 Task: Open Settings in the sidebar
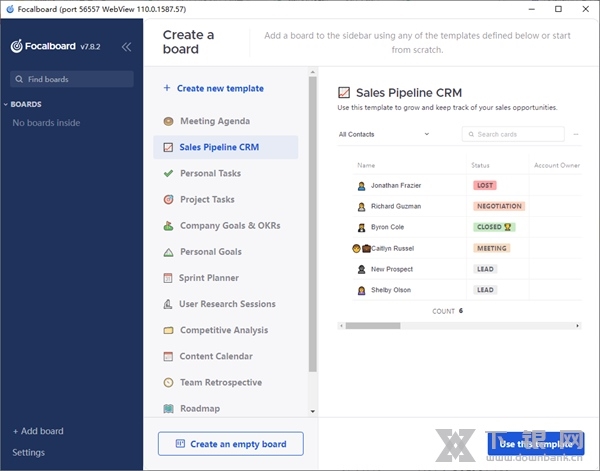[29, 452]
